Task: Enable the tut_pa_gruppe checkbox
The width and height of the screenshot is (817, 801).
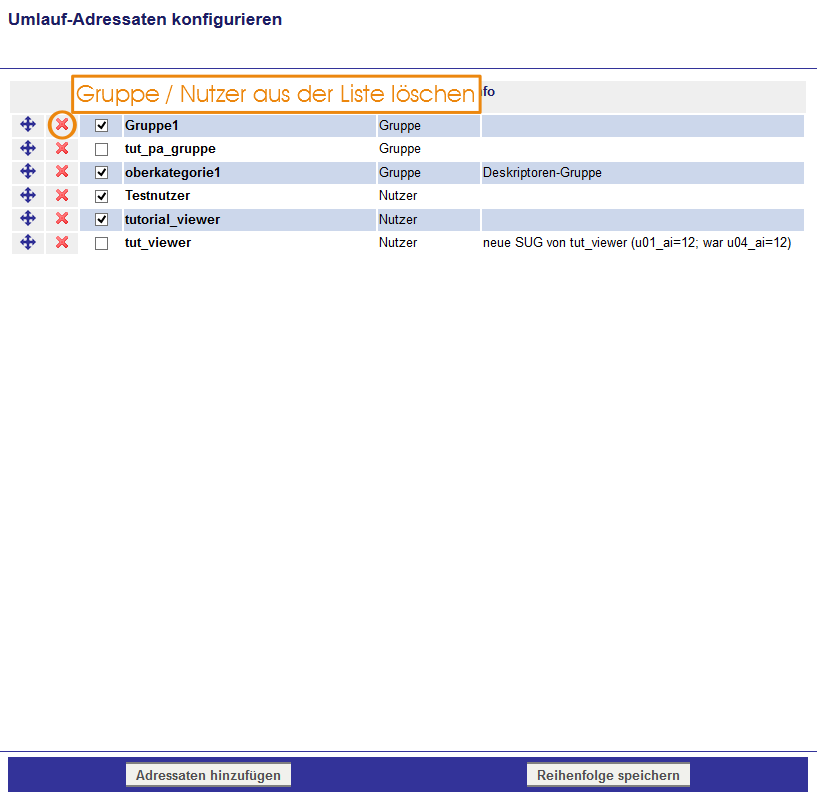Action: click(x=102, y=150)
